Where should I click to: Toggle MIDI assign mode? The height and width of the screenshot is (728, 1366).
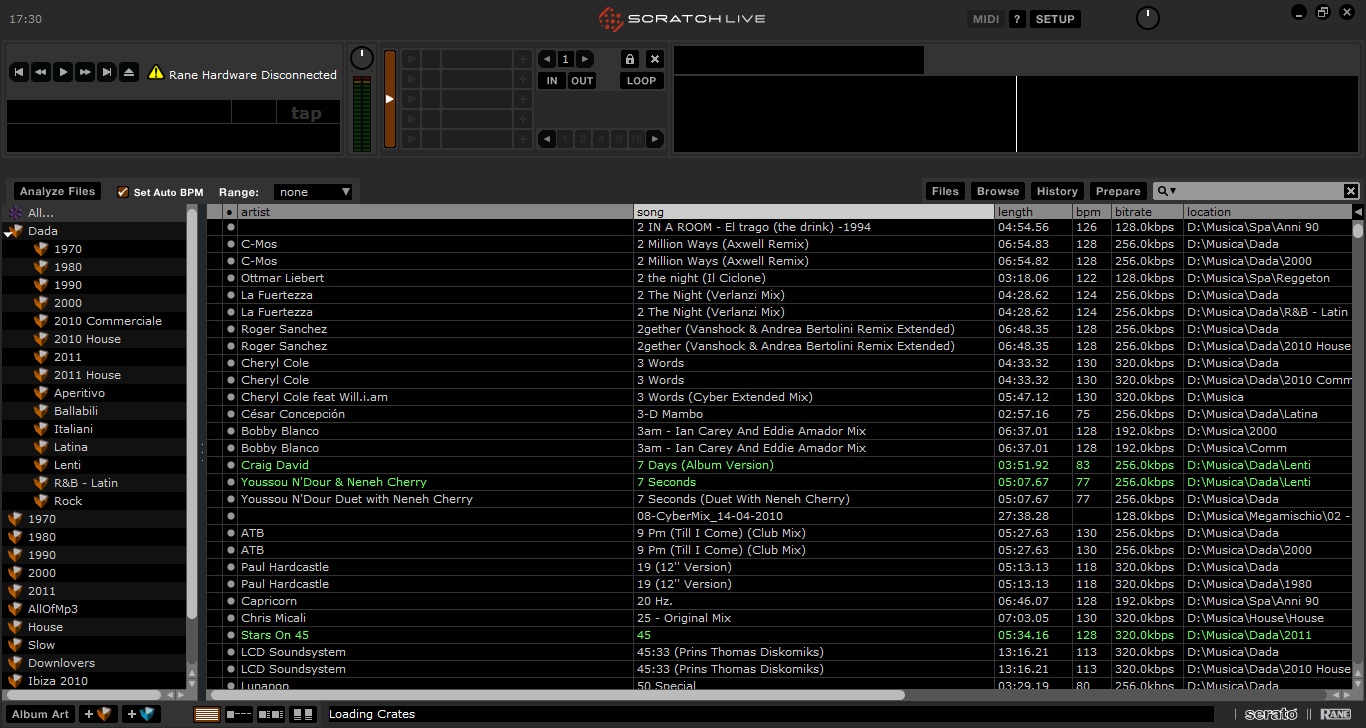point(986,19)
